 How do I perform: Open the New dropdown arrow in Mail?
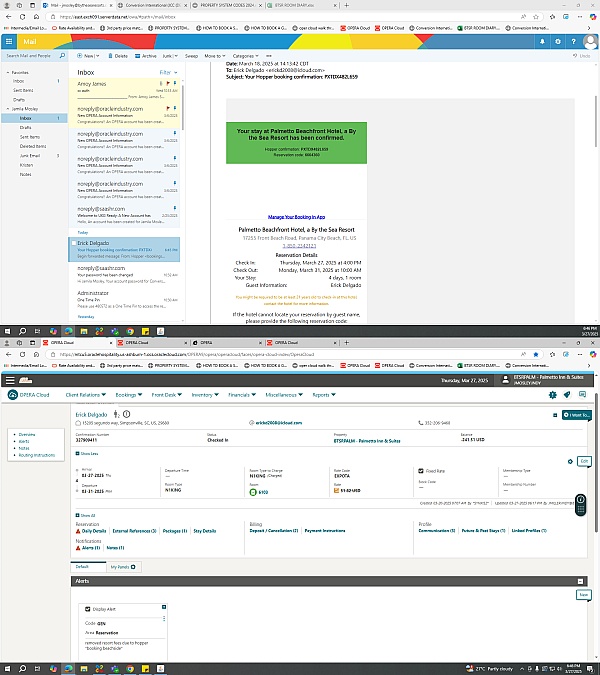pyautogui.click(x=98, y=56)
